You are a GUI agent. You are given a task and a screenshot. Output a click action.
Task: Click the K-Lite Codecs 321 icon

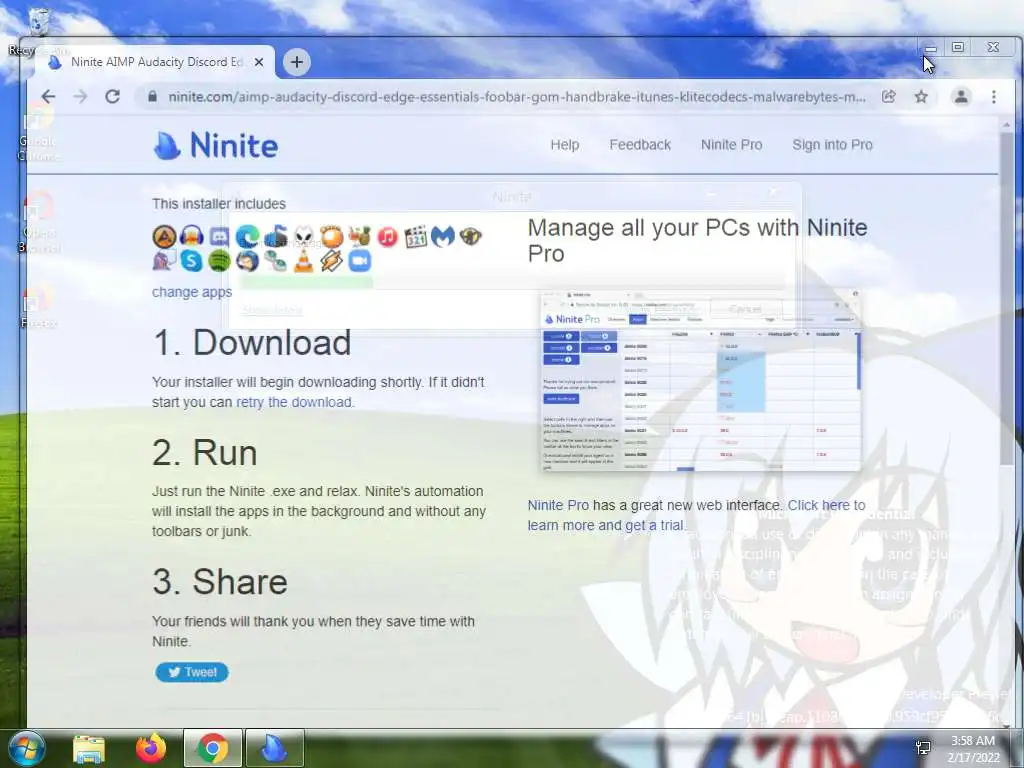coord(415,236)
